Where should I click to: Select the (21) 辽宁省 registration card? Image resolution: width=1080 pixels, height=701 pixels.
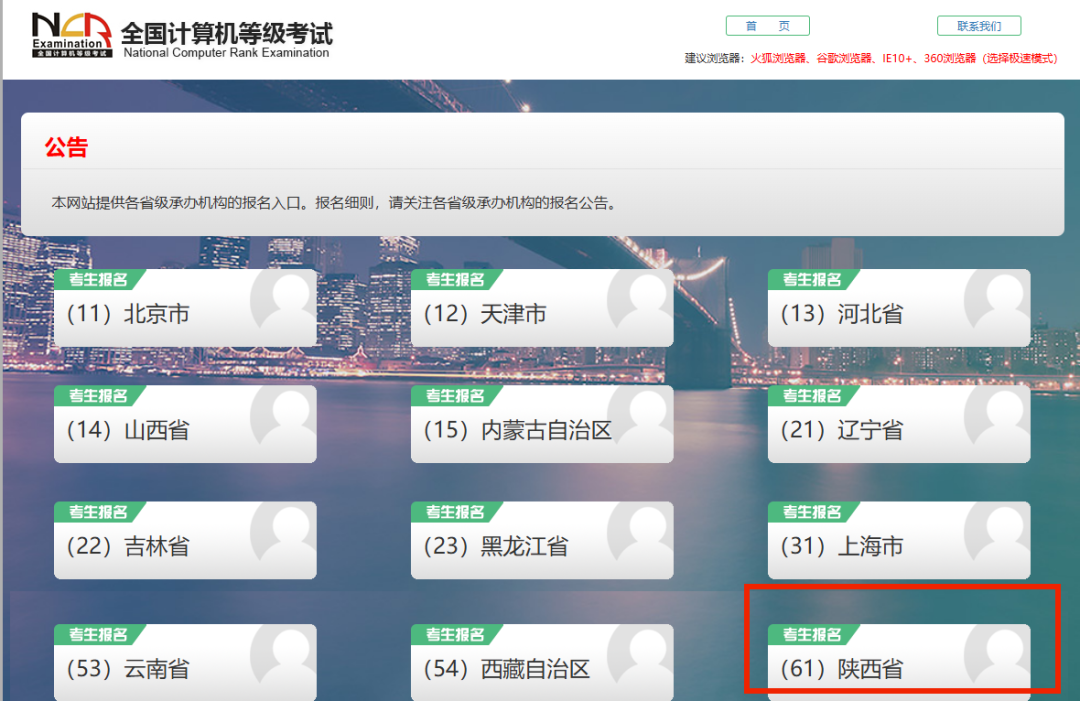[899, 424]
